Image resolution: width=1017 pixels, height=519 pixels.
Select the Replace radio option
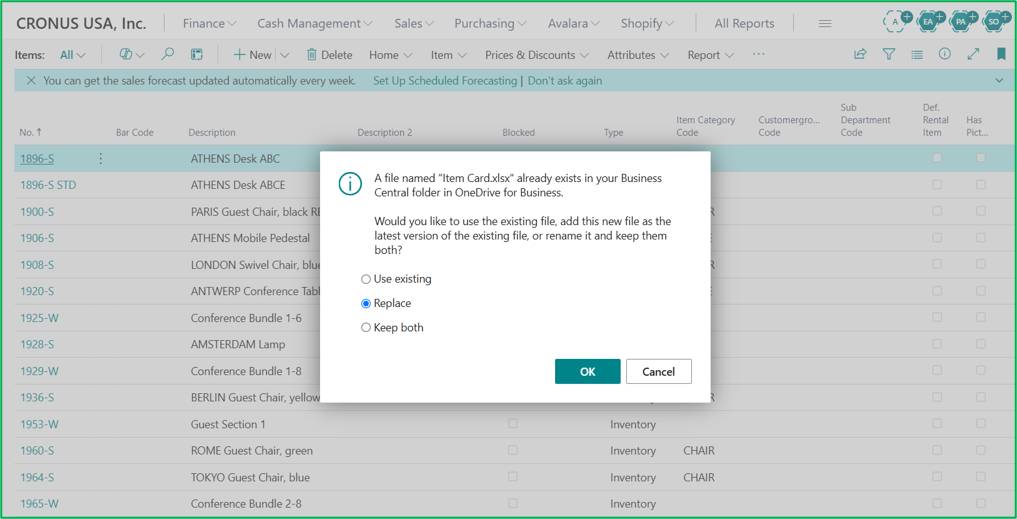click(x=366, y=303)
